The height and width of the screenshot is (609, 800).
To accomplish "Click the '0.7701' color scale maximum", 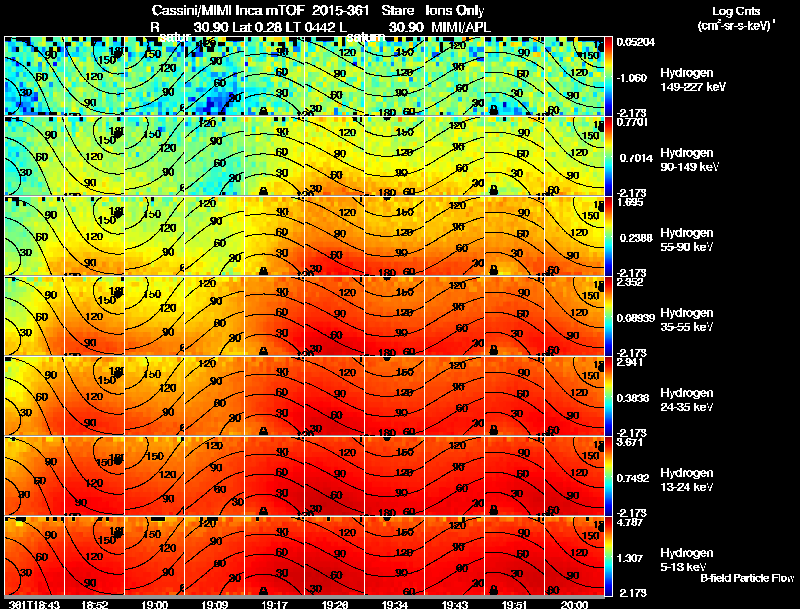I will (x=633, y=122).
